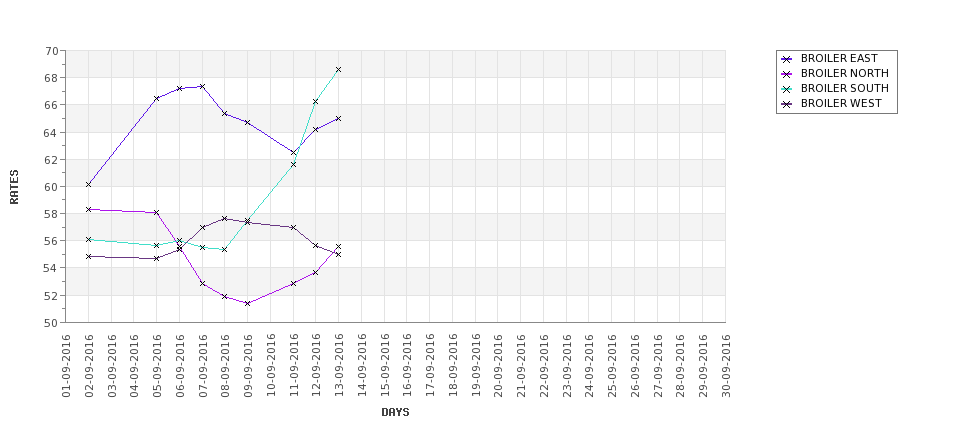Select the BROILER NORTH legend label
Viewport: 975px width, 429px height.
(x=844, y=73)
